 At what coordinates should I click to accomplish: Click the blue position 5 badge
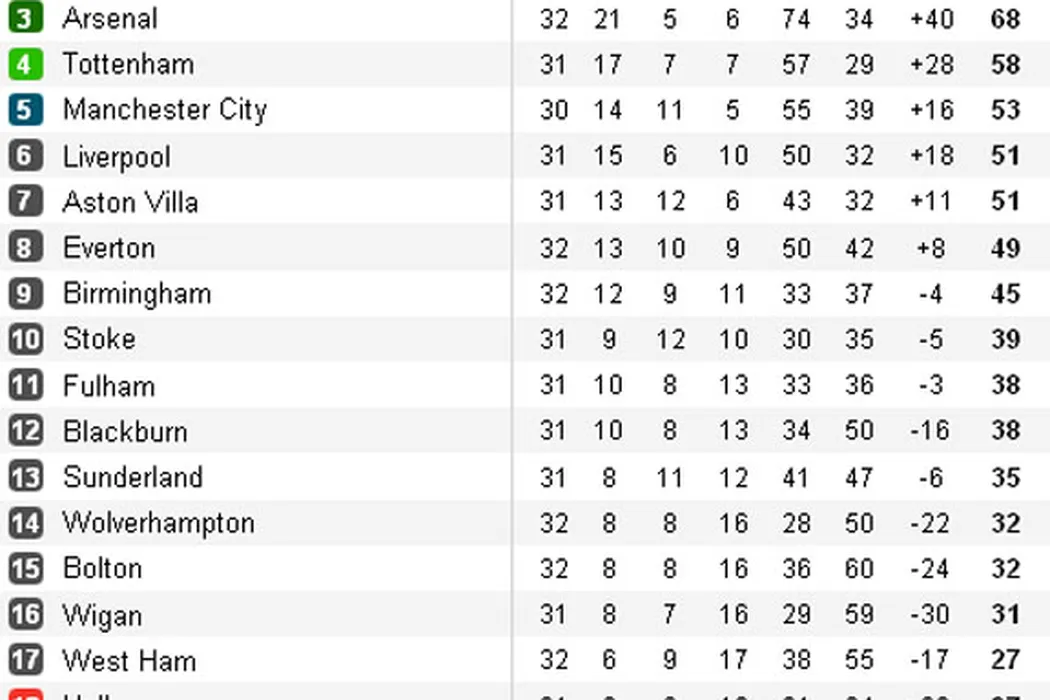[25, 110]
